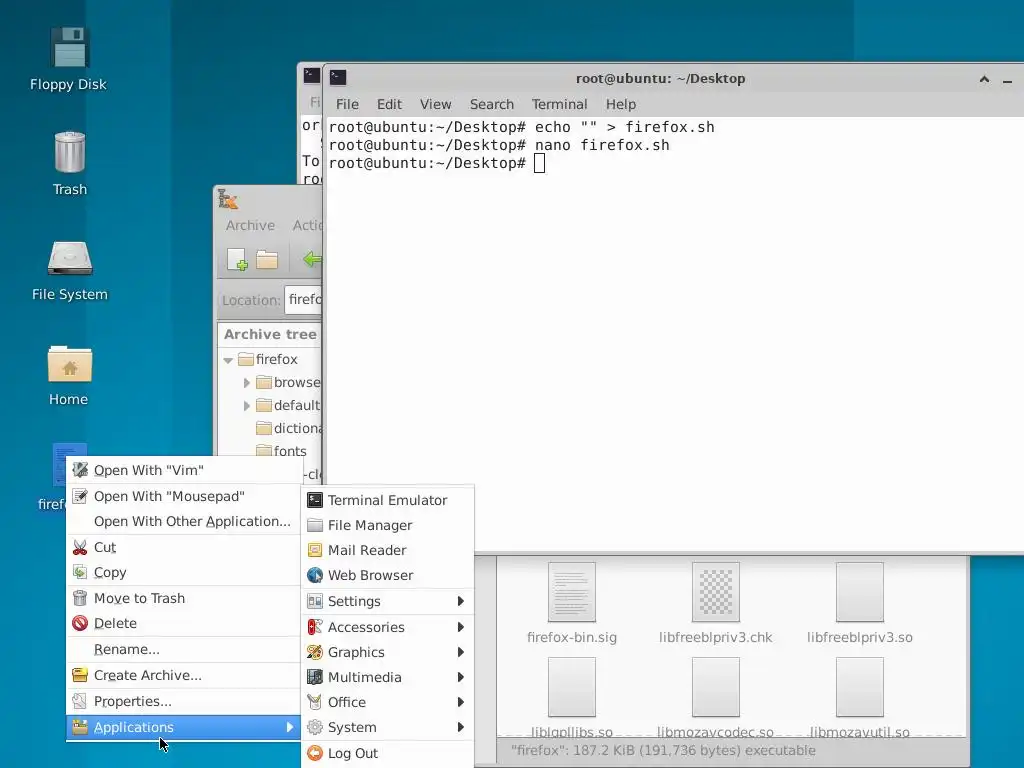Open the terminal View menu
Image resolution: width=1024 pixels, height=768 pixels.
point(436,104)
